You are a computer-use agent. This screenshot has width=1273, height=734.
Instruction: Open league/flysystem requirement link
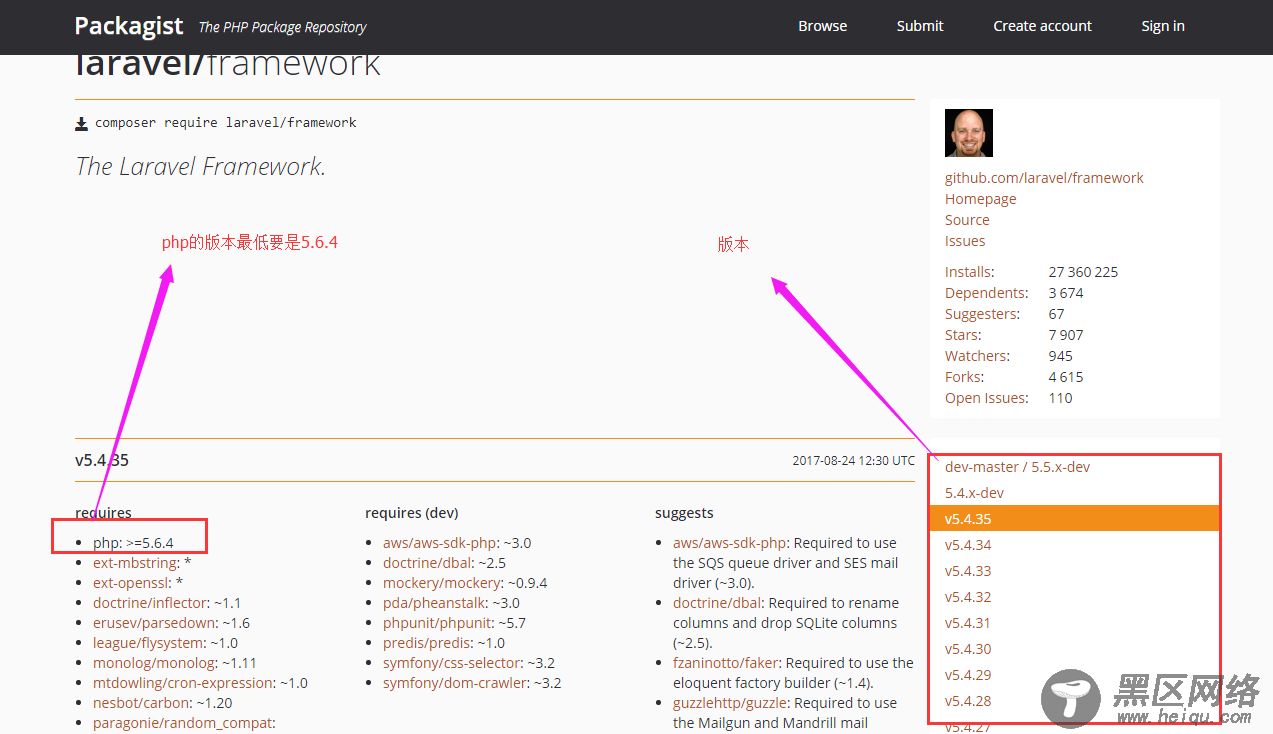coord(149,643)
